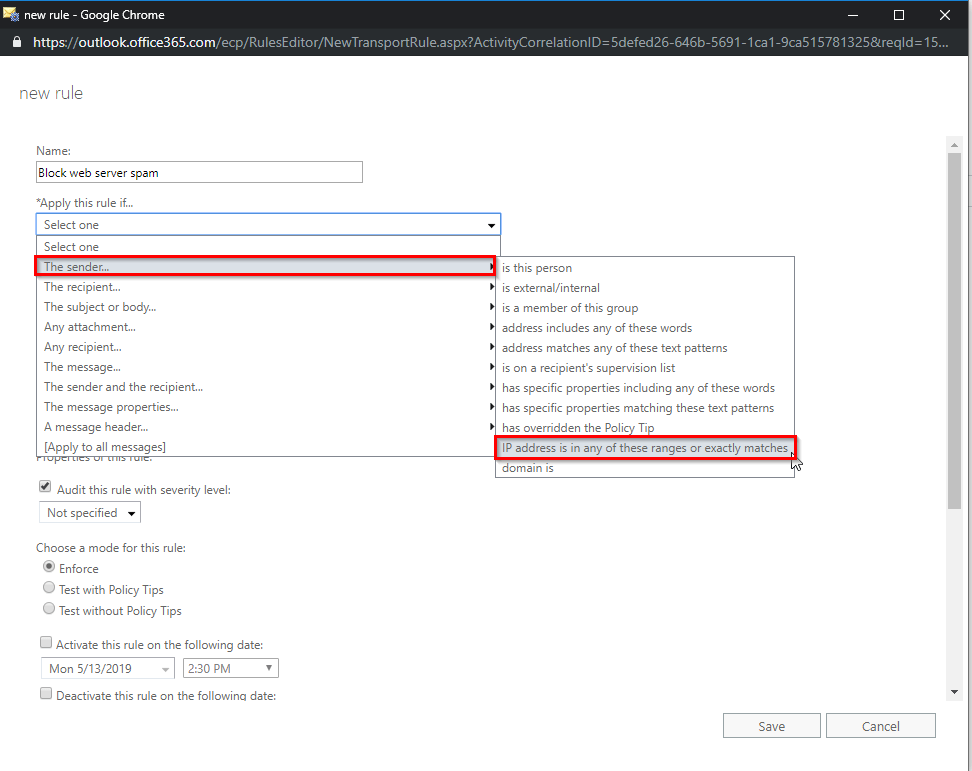
Task: Enable "Activate this rule on the following date"
Action: (46, 642)
